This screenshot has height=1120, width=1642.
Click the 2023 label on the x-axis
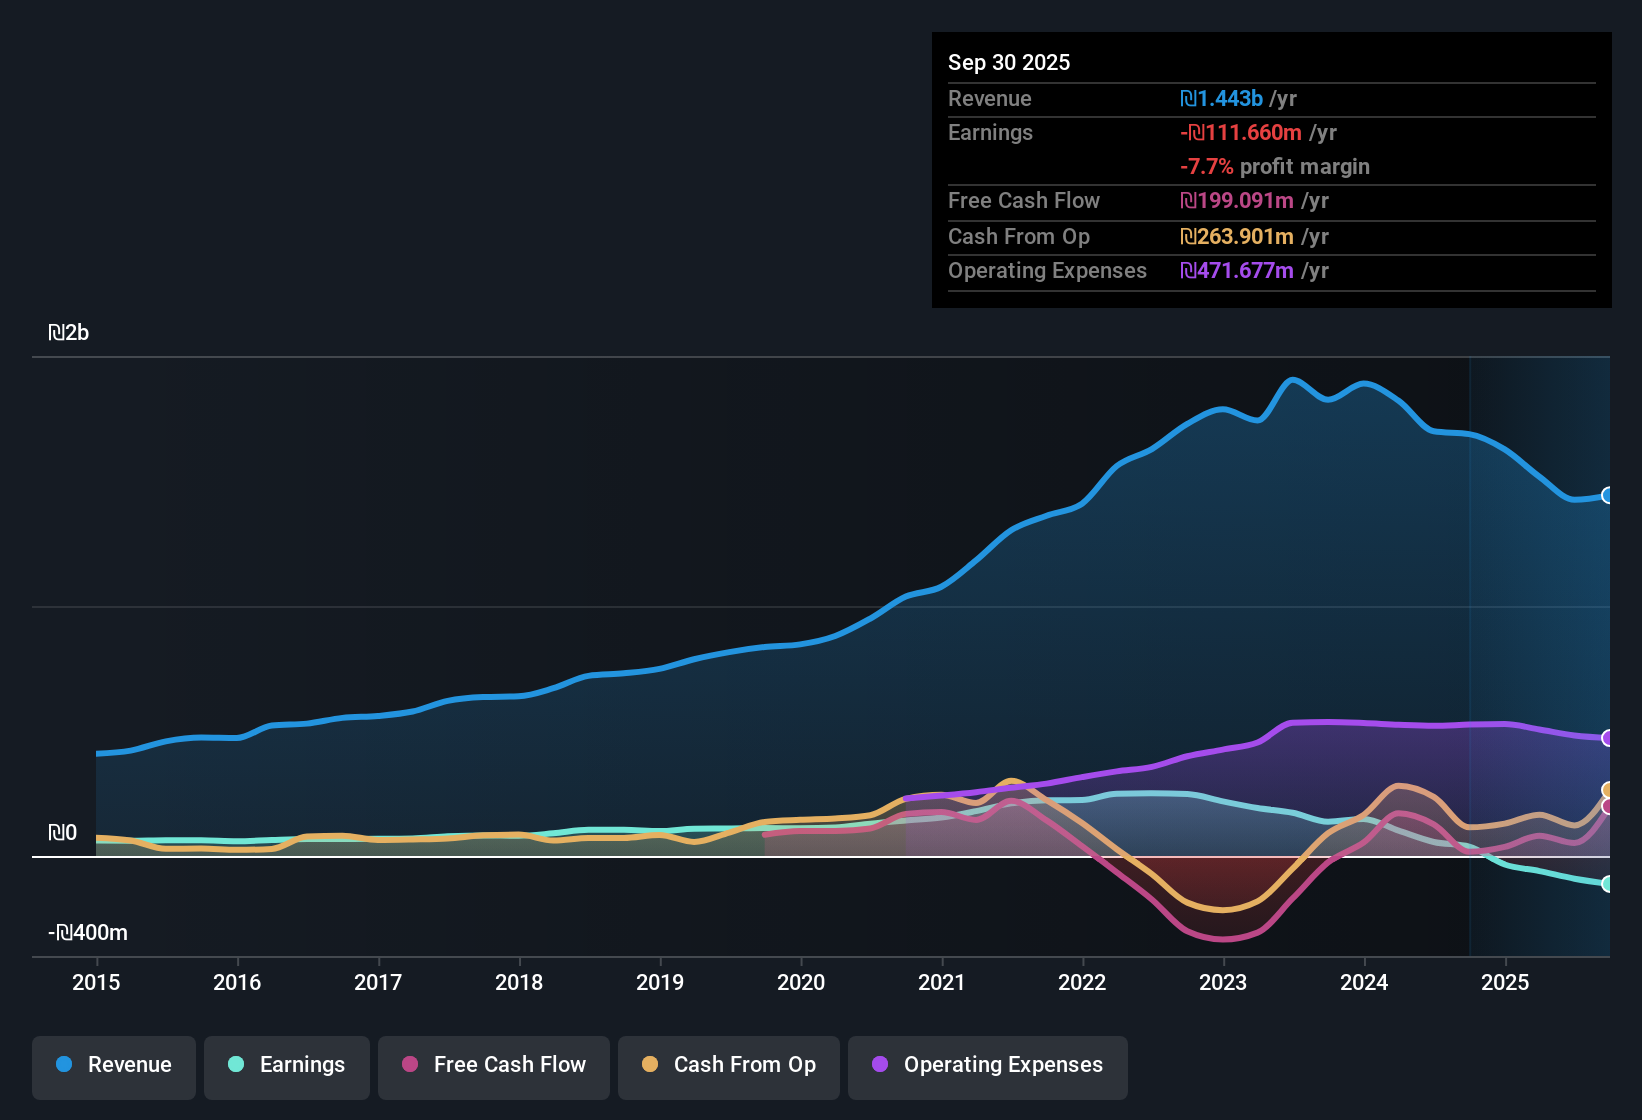[x=1223, y=983]
